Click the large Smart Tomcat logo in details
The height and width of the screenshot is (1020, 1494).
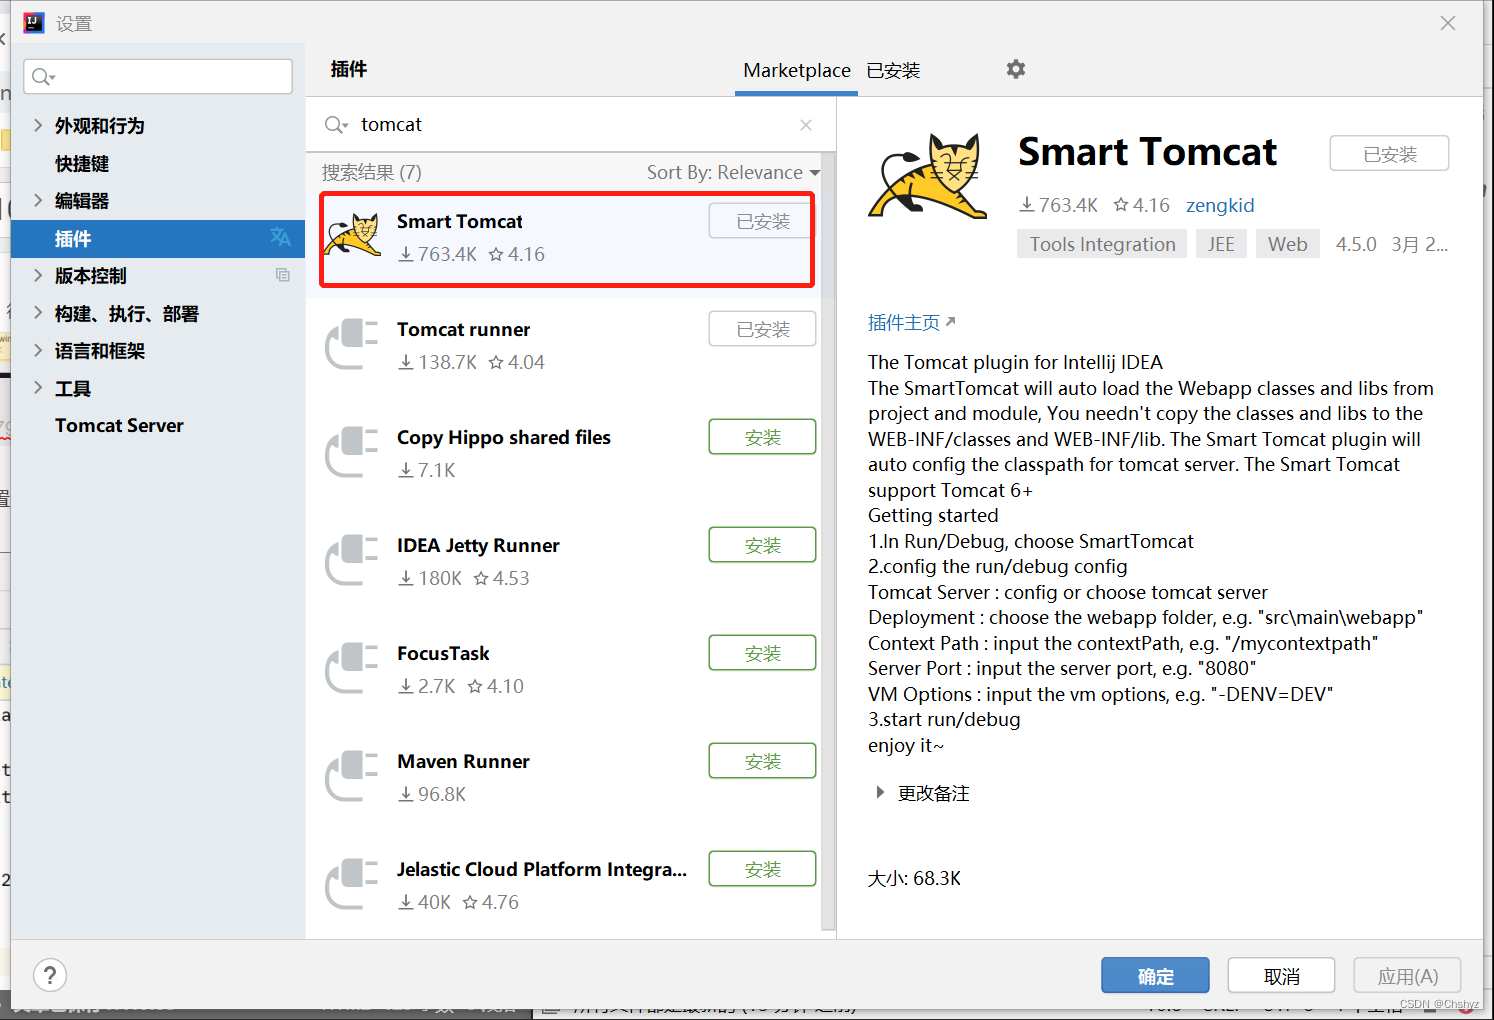coord(929,176)
